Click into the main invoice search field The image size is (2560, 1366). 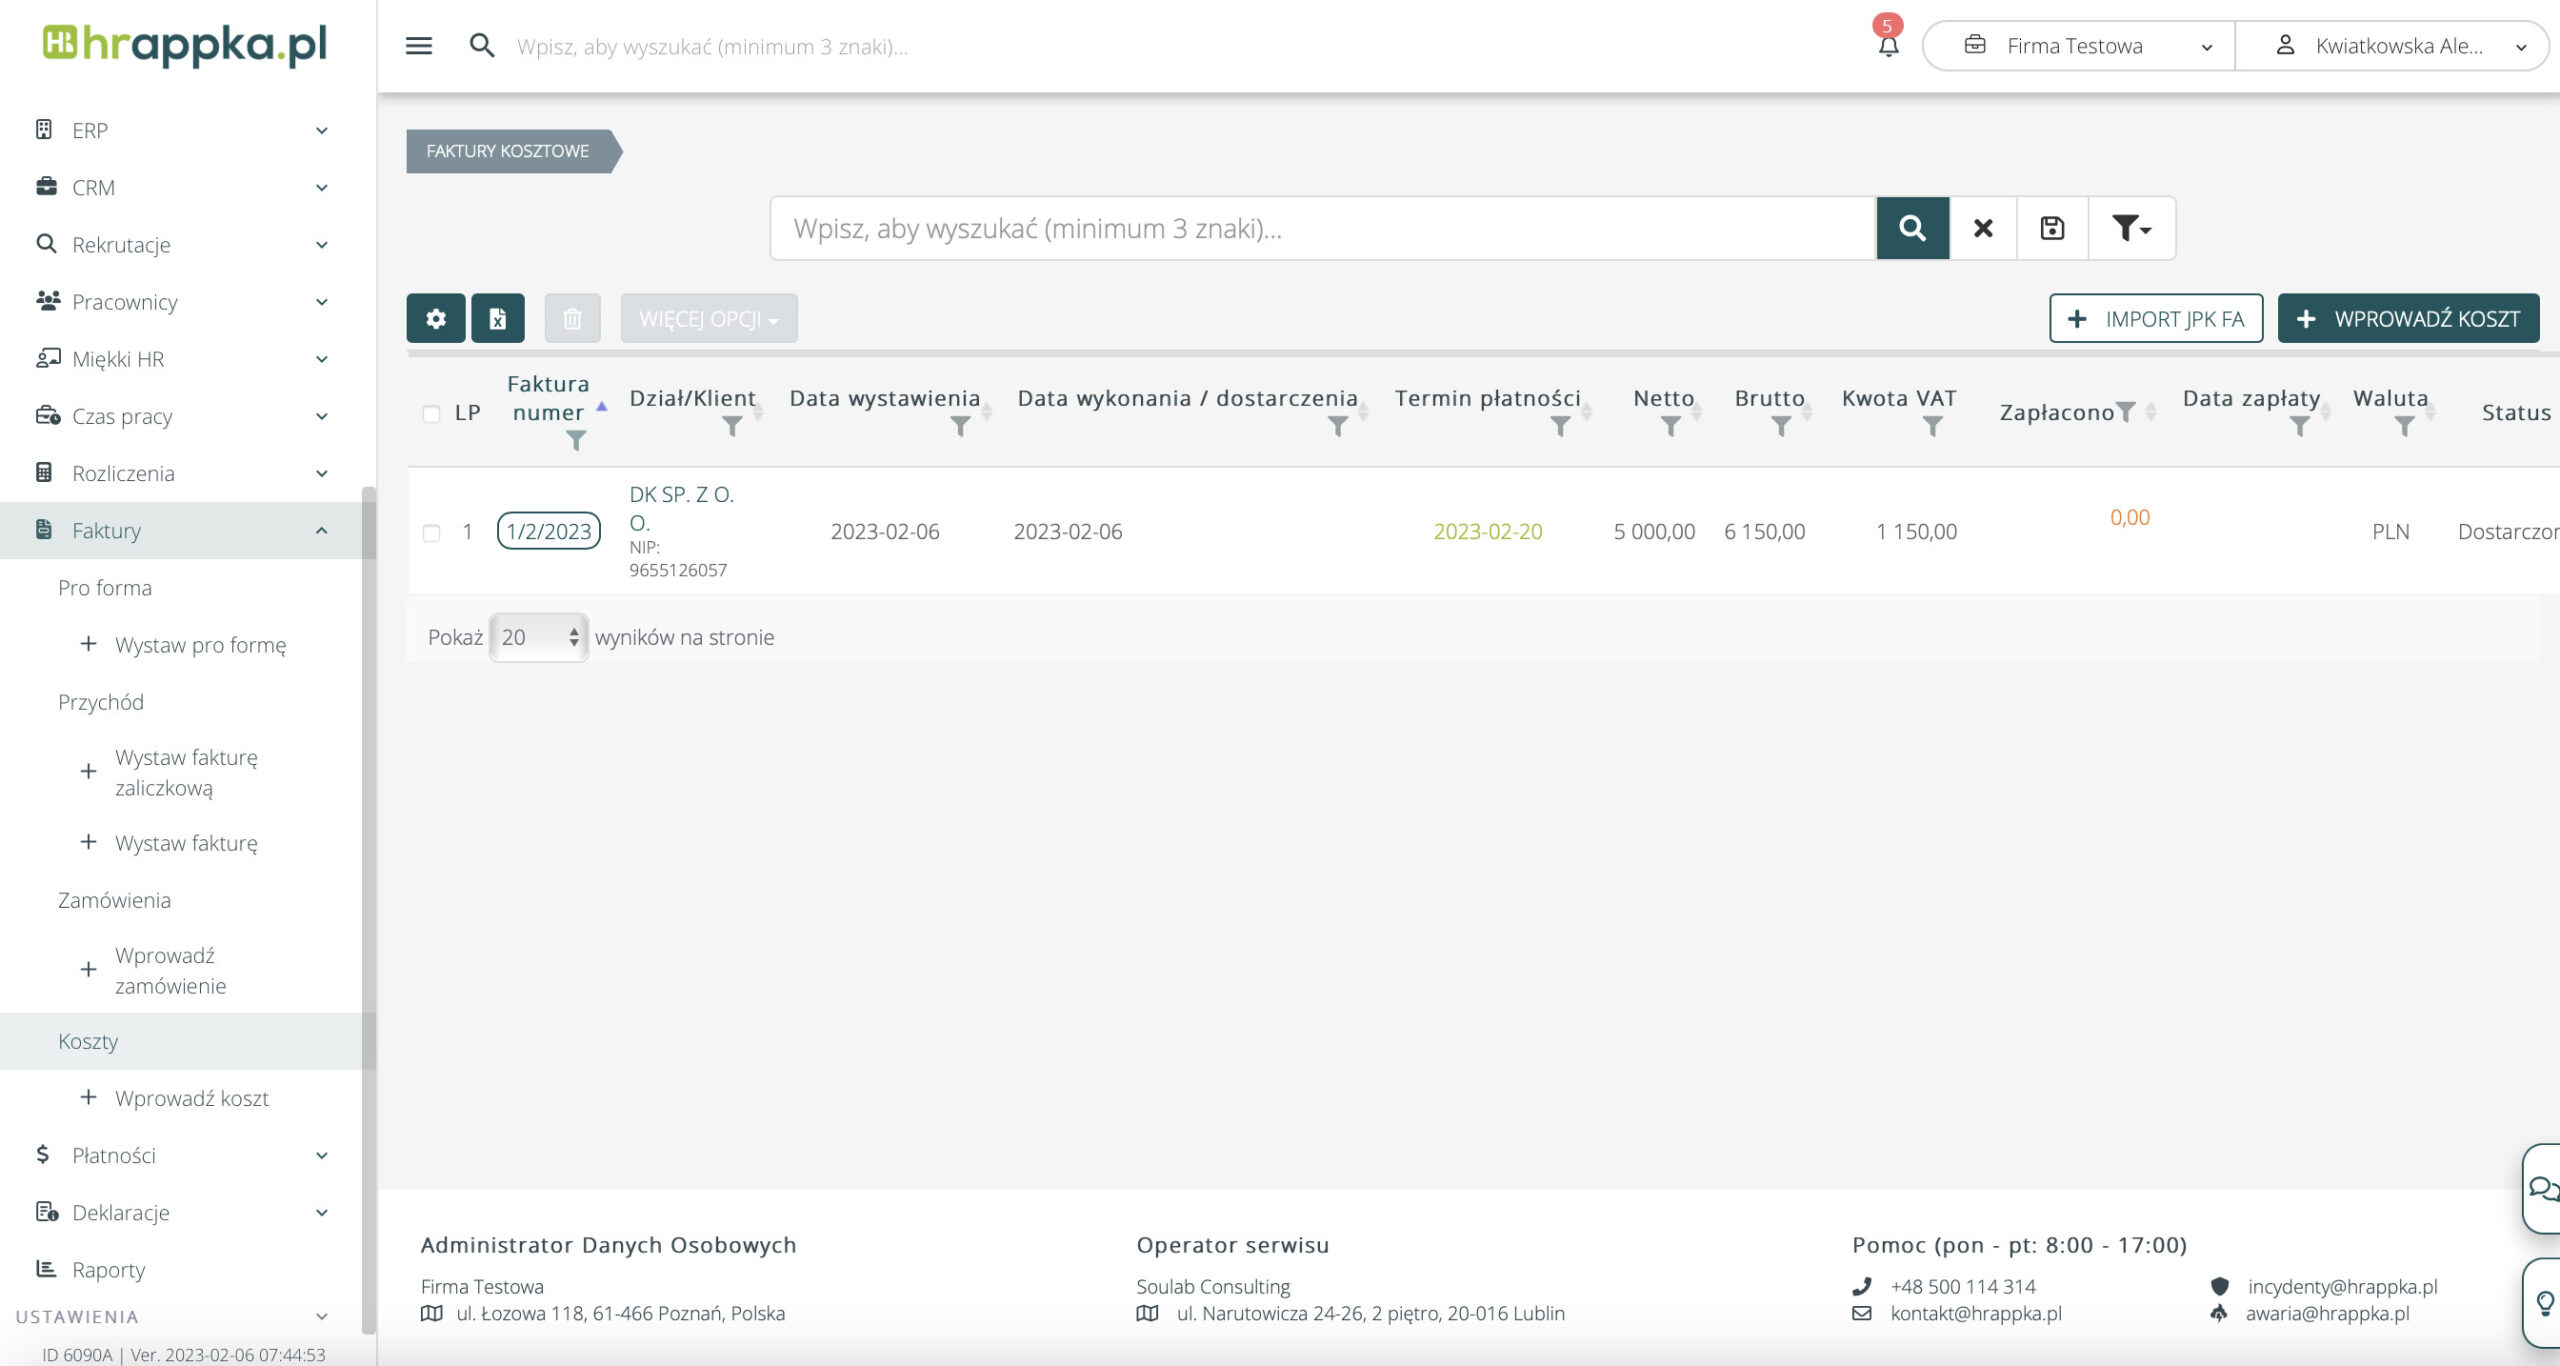(1320, 229)
